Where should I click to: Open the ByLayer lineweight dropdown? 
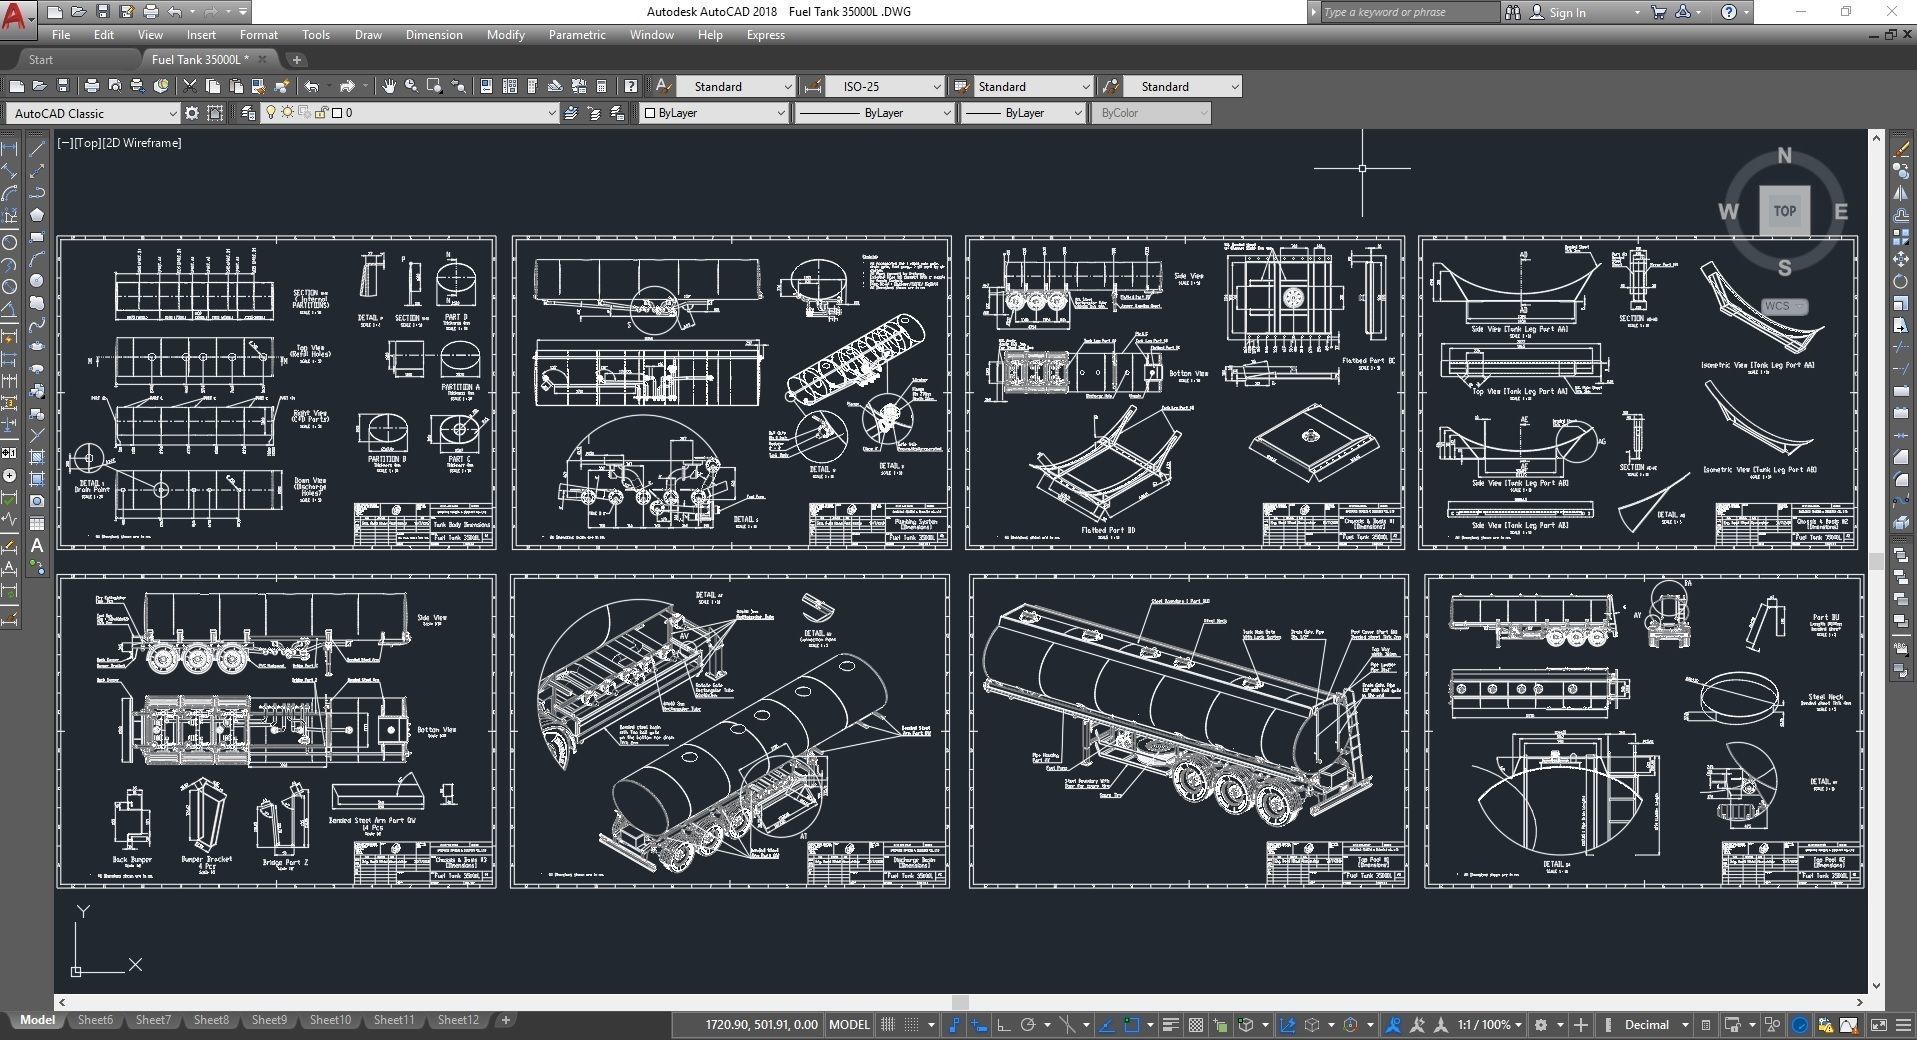1023,113
